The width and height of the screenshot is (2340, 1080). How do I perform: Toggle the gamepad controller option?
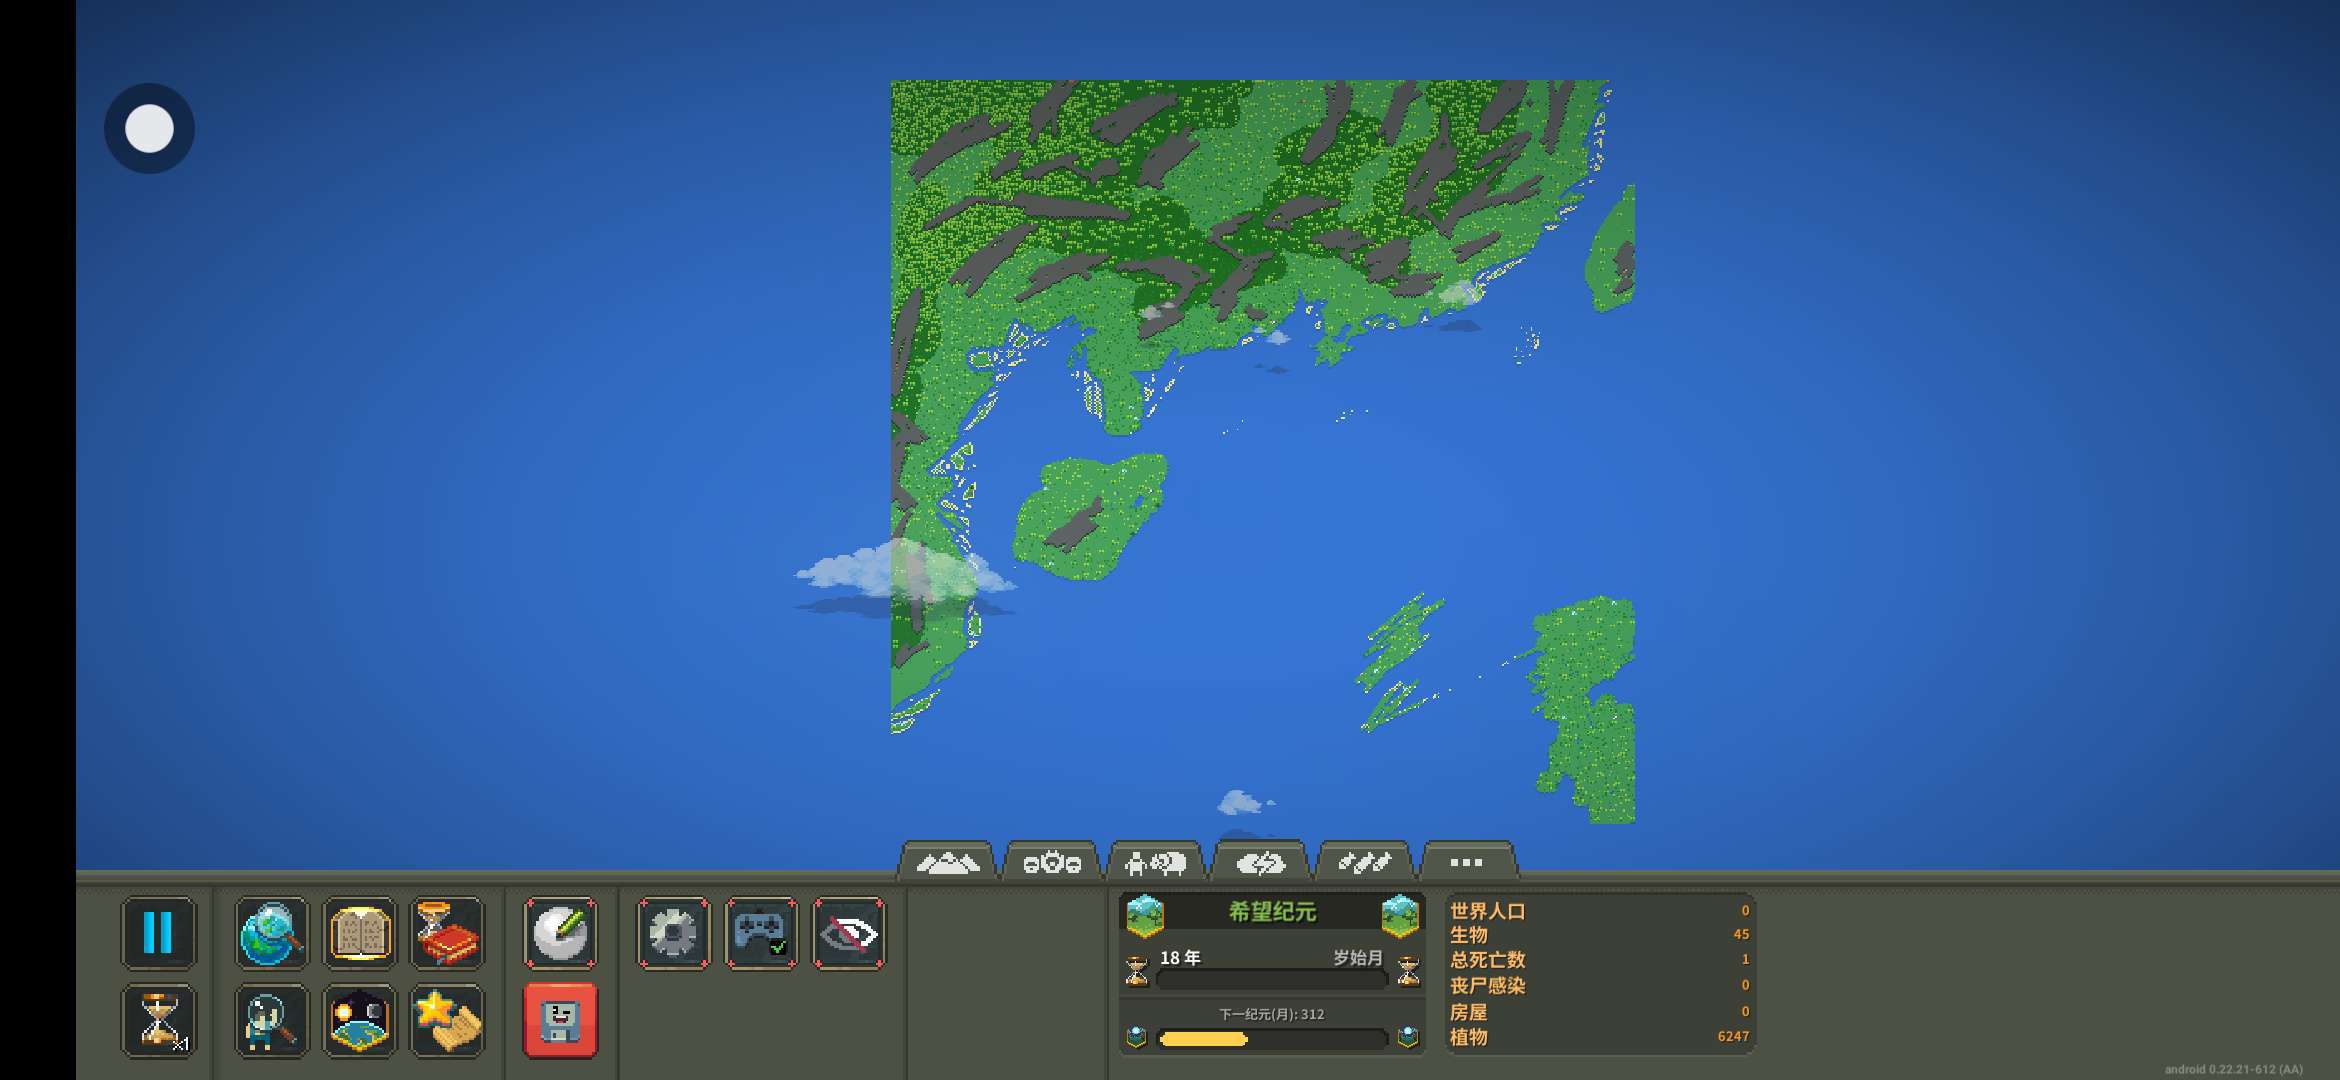tap(761, 933)
